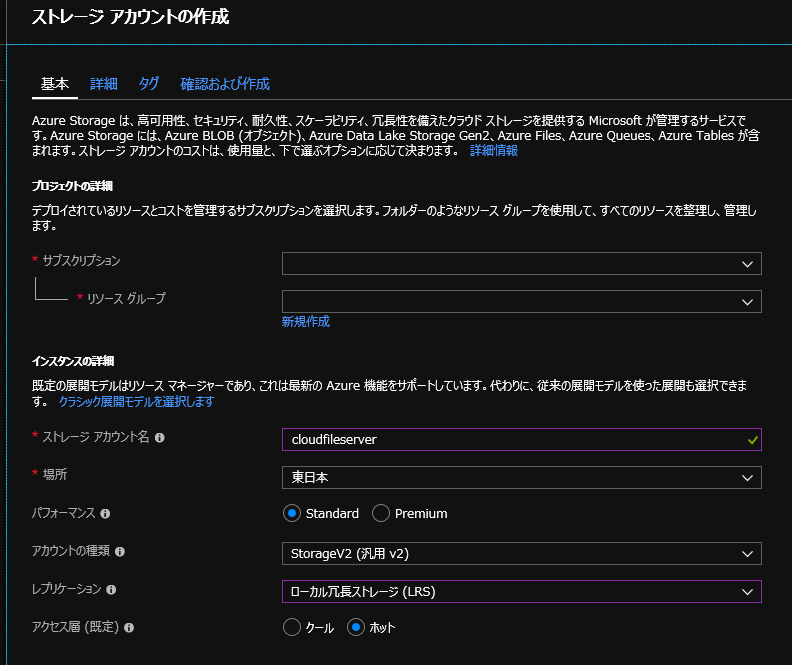Click the storage account name field cloudfileserver
Viewport: 792px width, 665px height.
[510, 439]
